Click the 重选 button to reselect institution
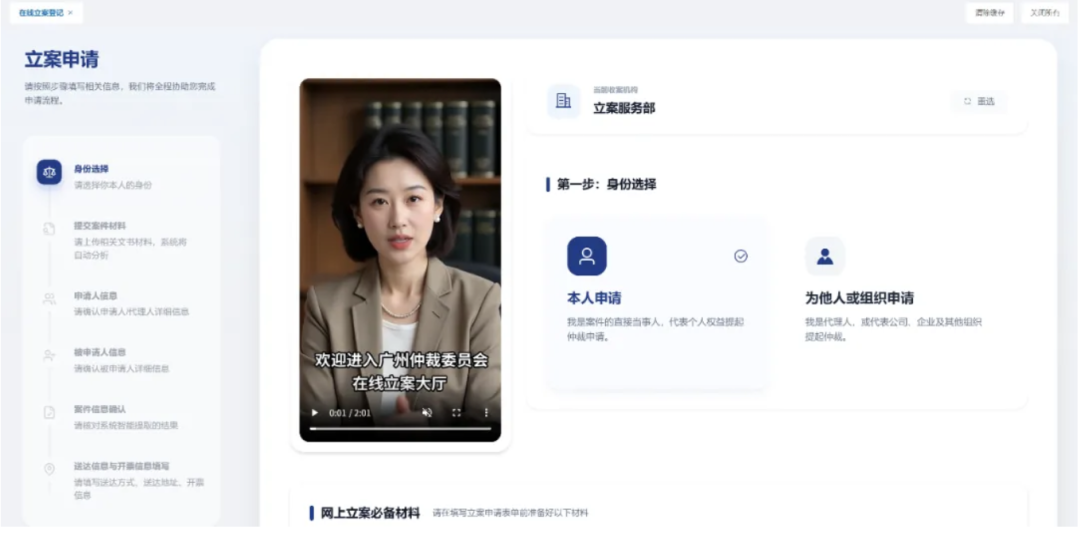 tap(979, 101)
